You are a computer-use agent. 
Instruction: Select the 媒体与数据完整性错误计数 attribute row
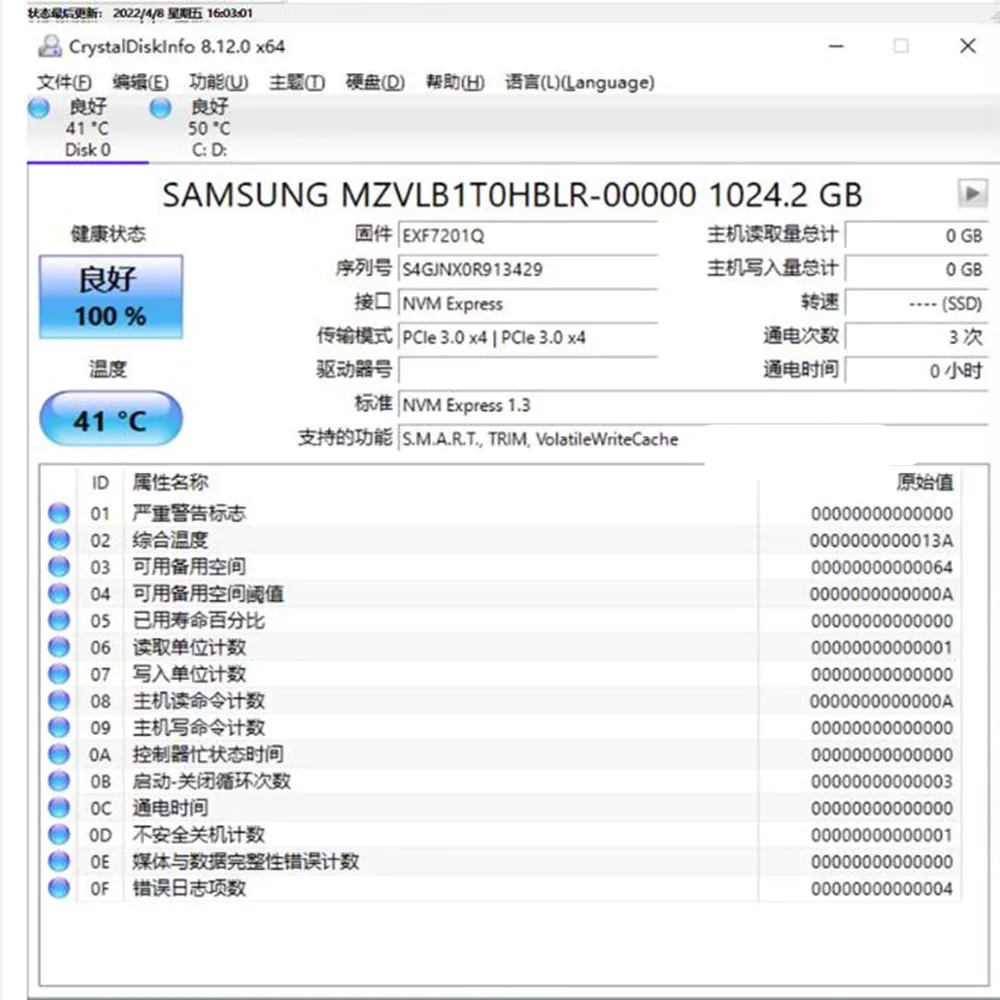click(x=501, y=862)
